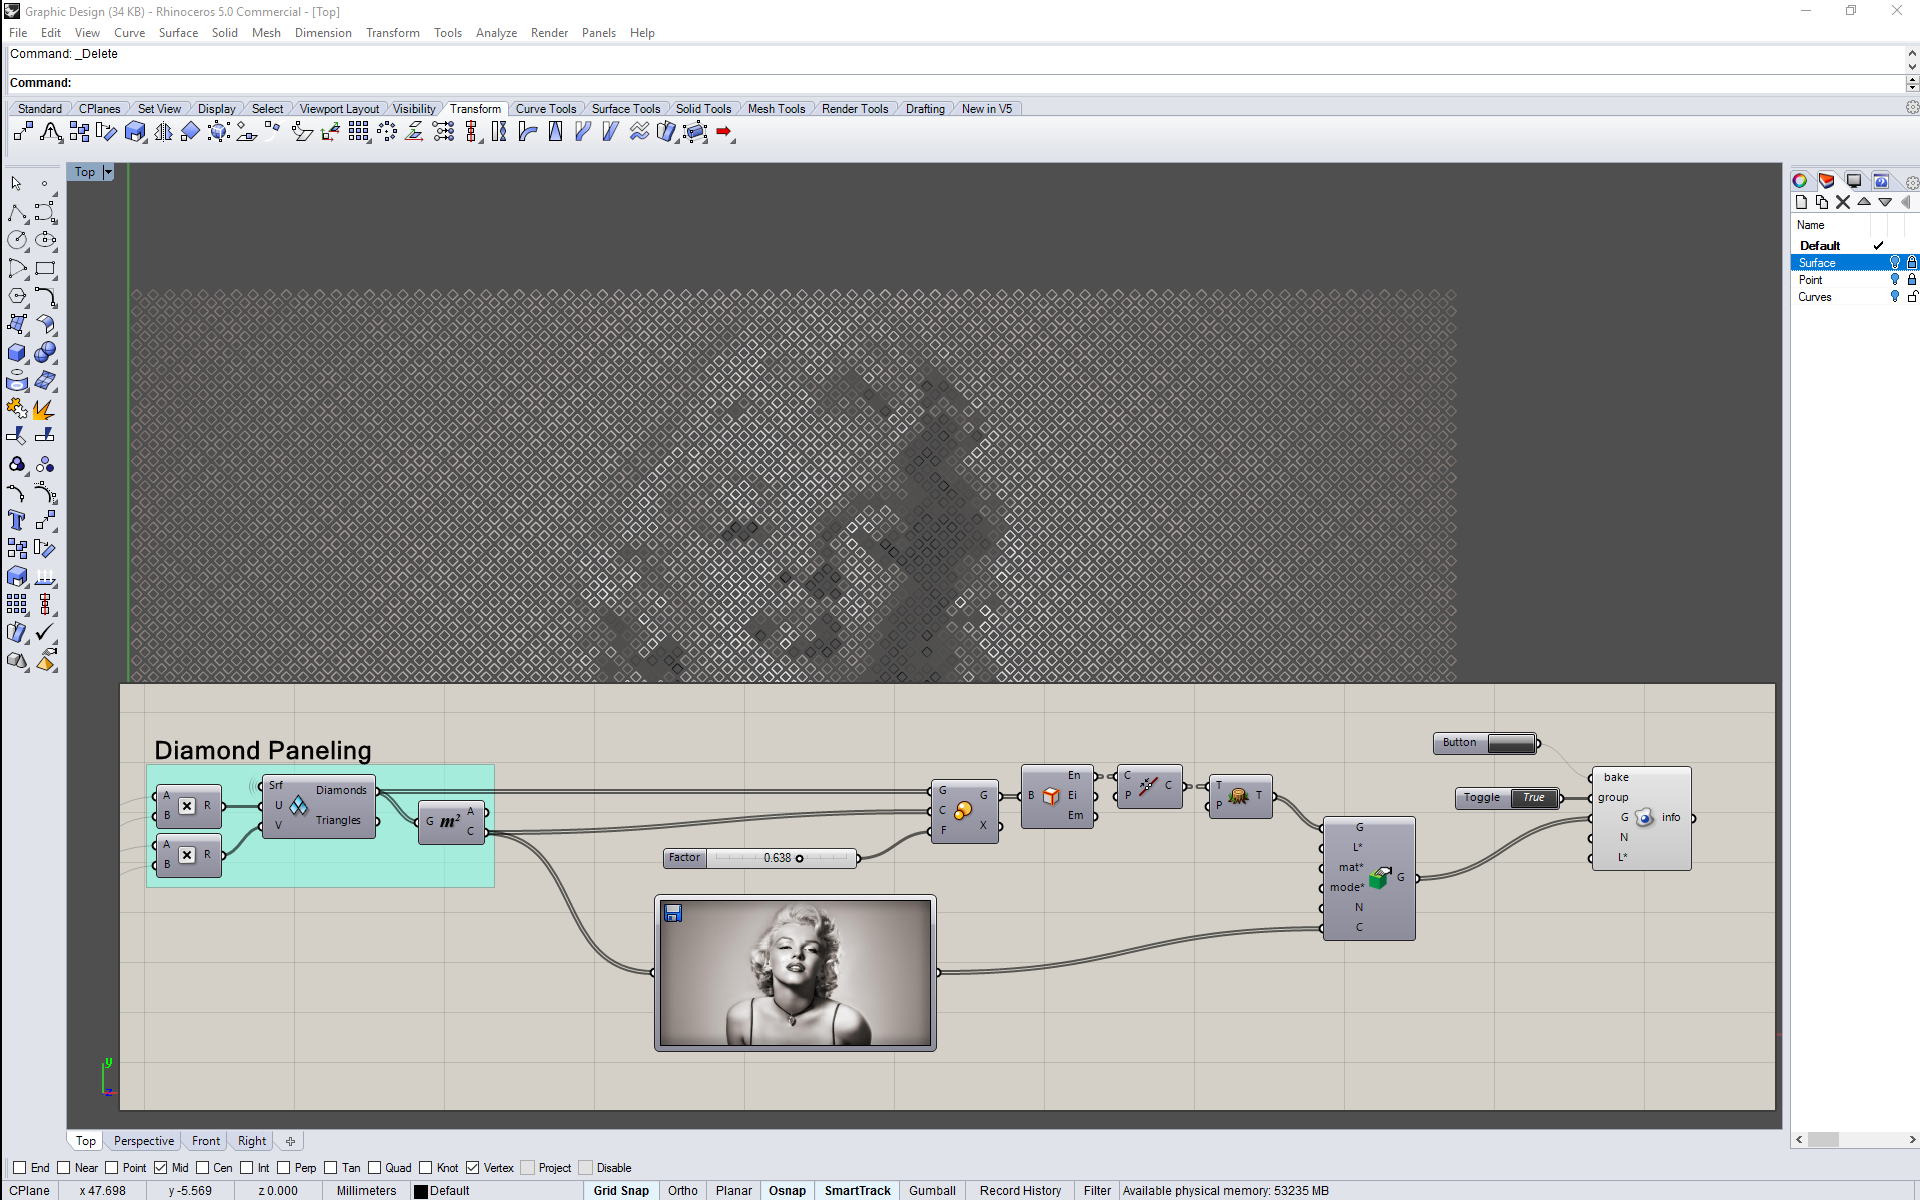
Task: Open the Properties color-wheel panel tab
Action: [x=1800, y=181]
